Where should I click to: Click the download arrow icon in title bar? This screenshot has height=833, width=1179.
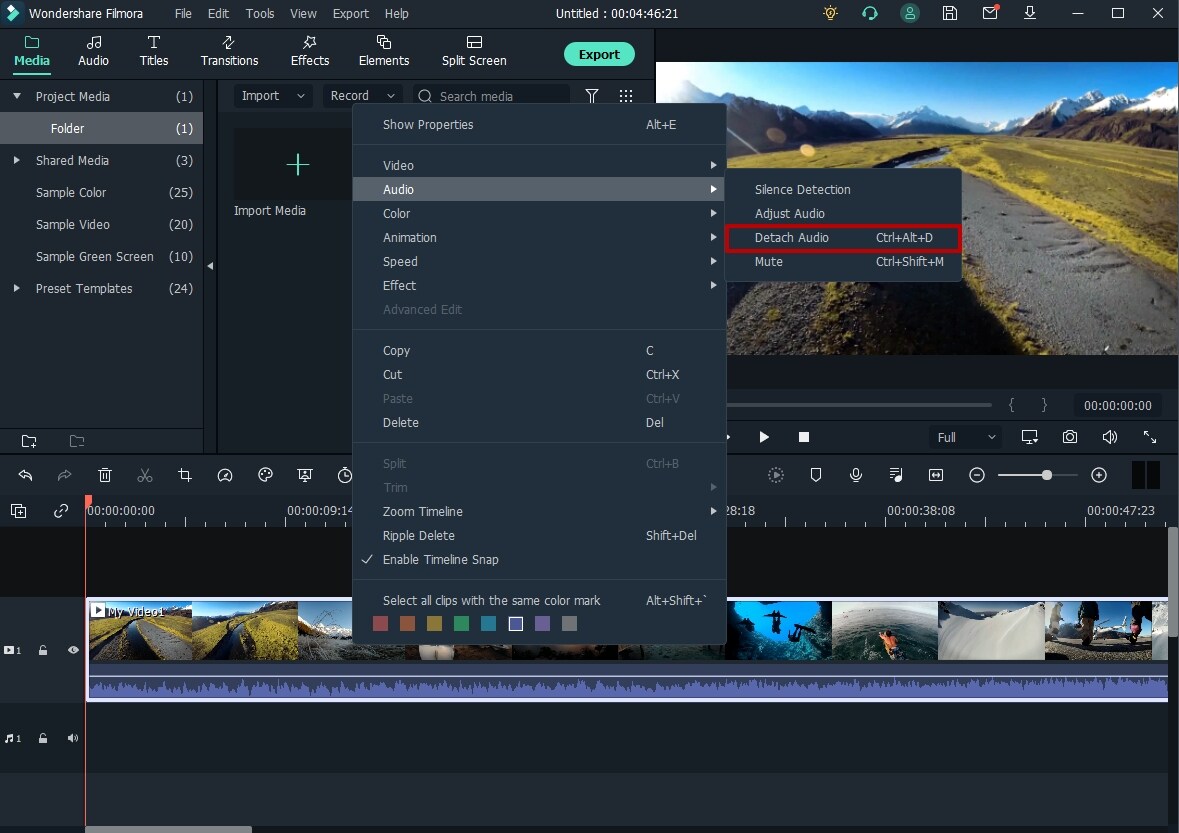[x=1030, y=13]
